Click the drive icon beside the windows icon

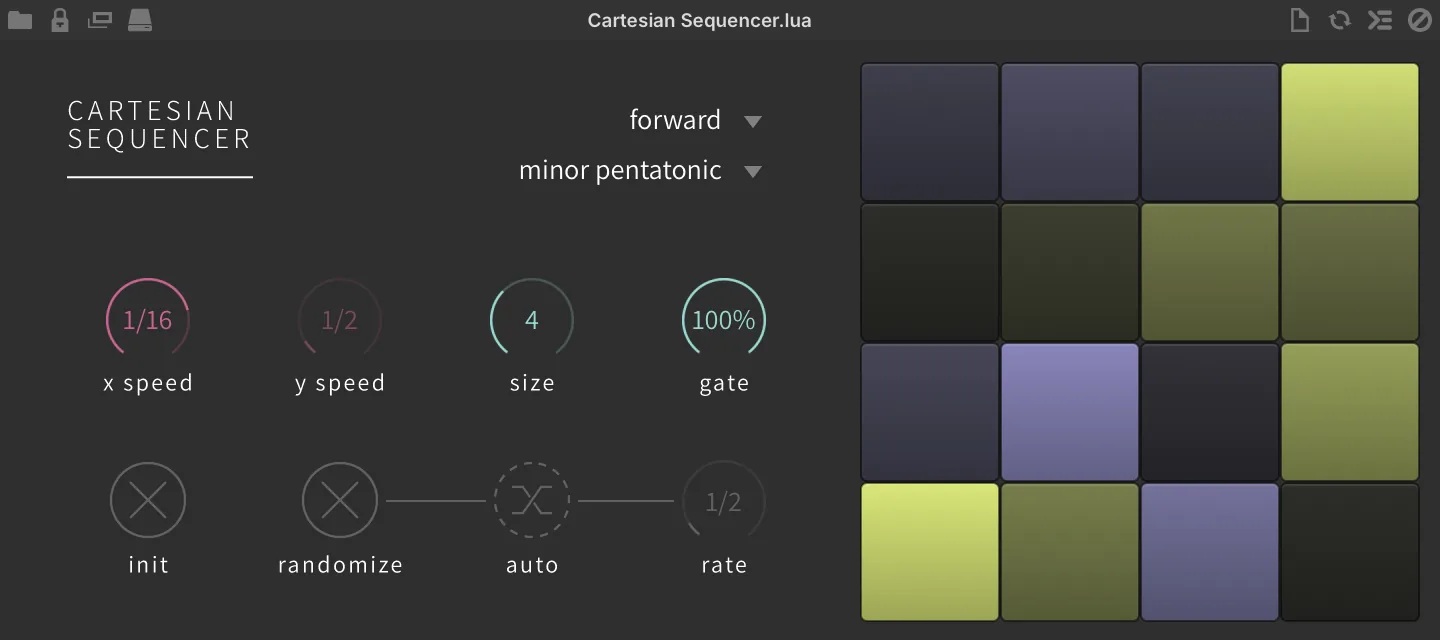(140, 20)
